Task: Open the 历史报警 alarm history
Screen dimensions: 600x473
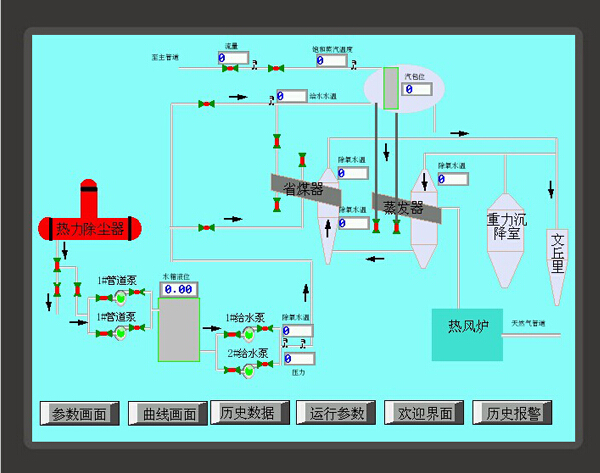Action: click(512, 412)
